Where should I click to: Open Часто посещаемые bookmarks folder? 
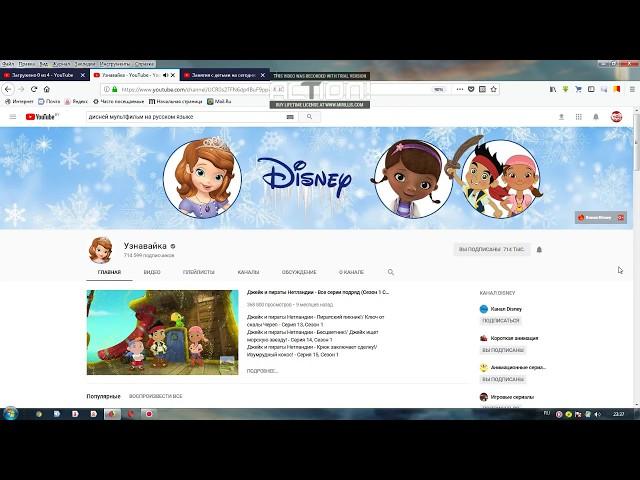pos(118,101)
